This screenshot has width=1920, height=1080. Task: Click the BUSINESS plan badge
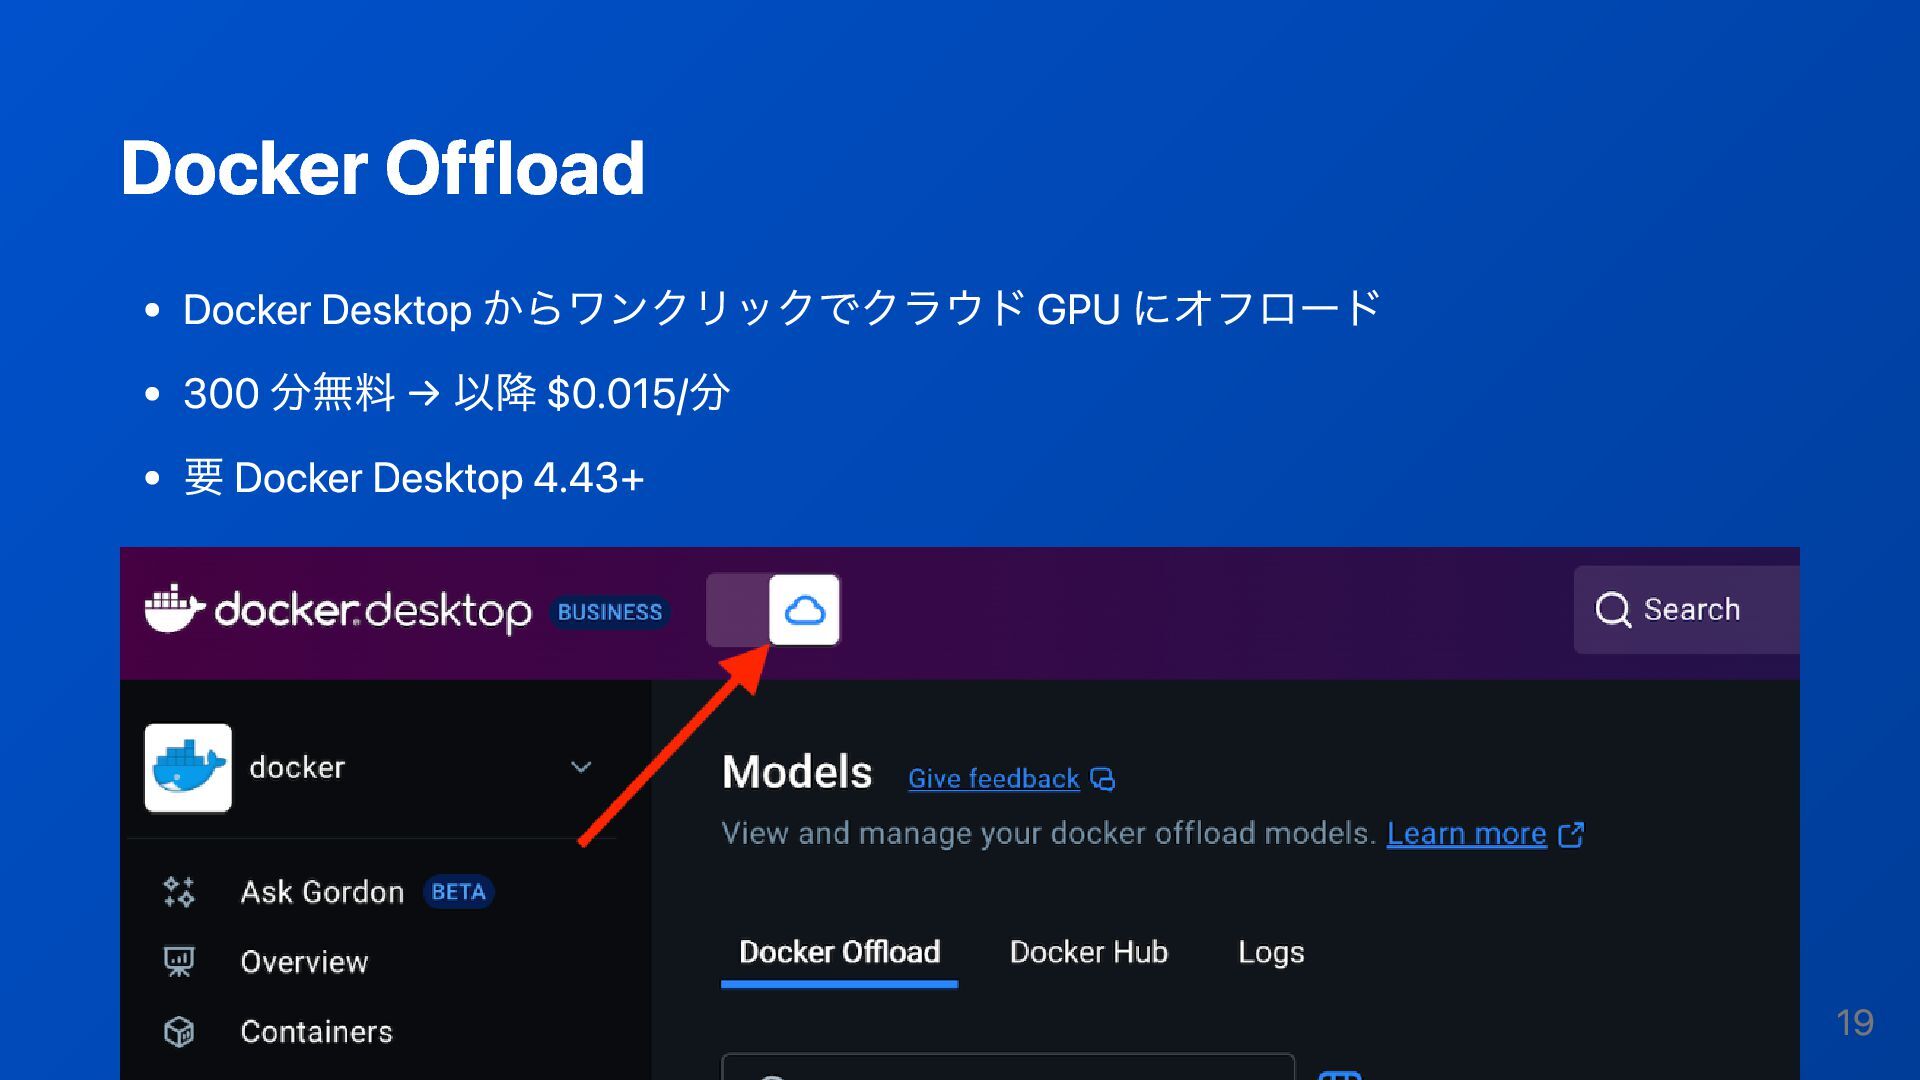[609, 612]
